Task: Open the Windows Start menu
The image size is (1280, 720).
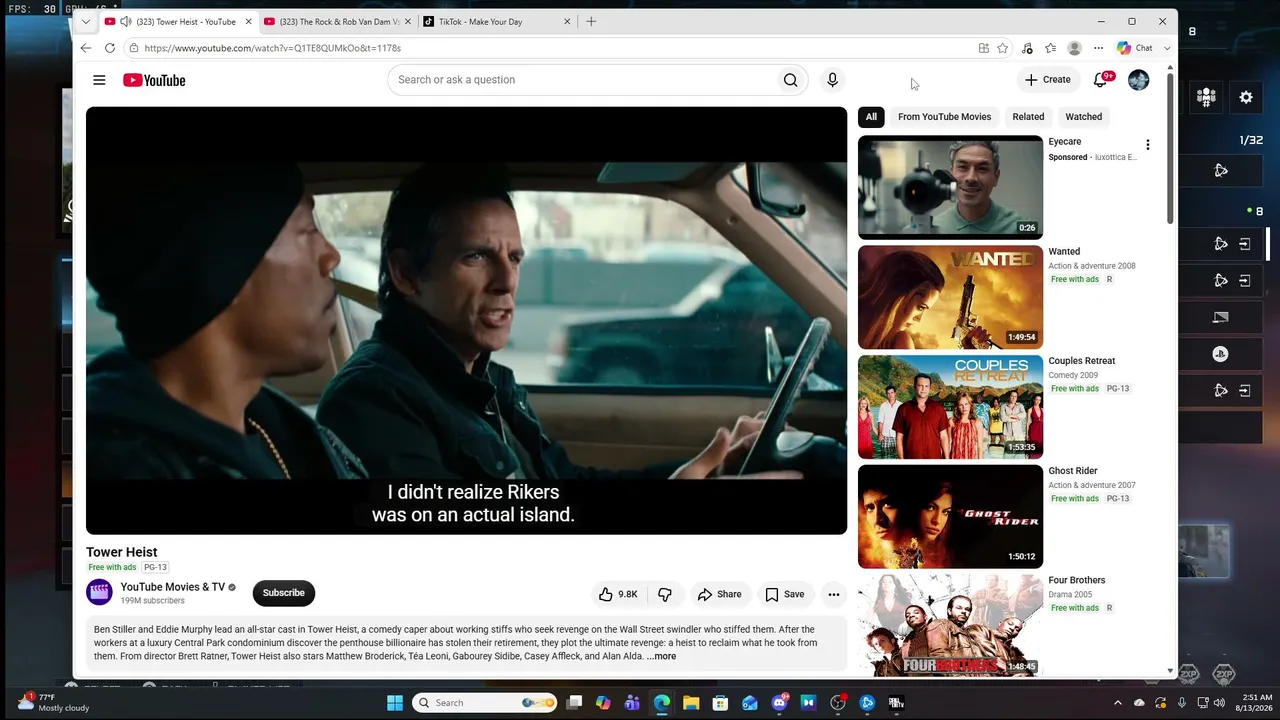Action: click(395, 703)
